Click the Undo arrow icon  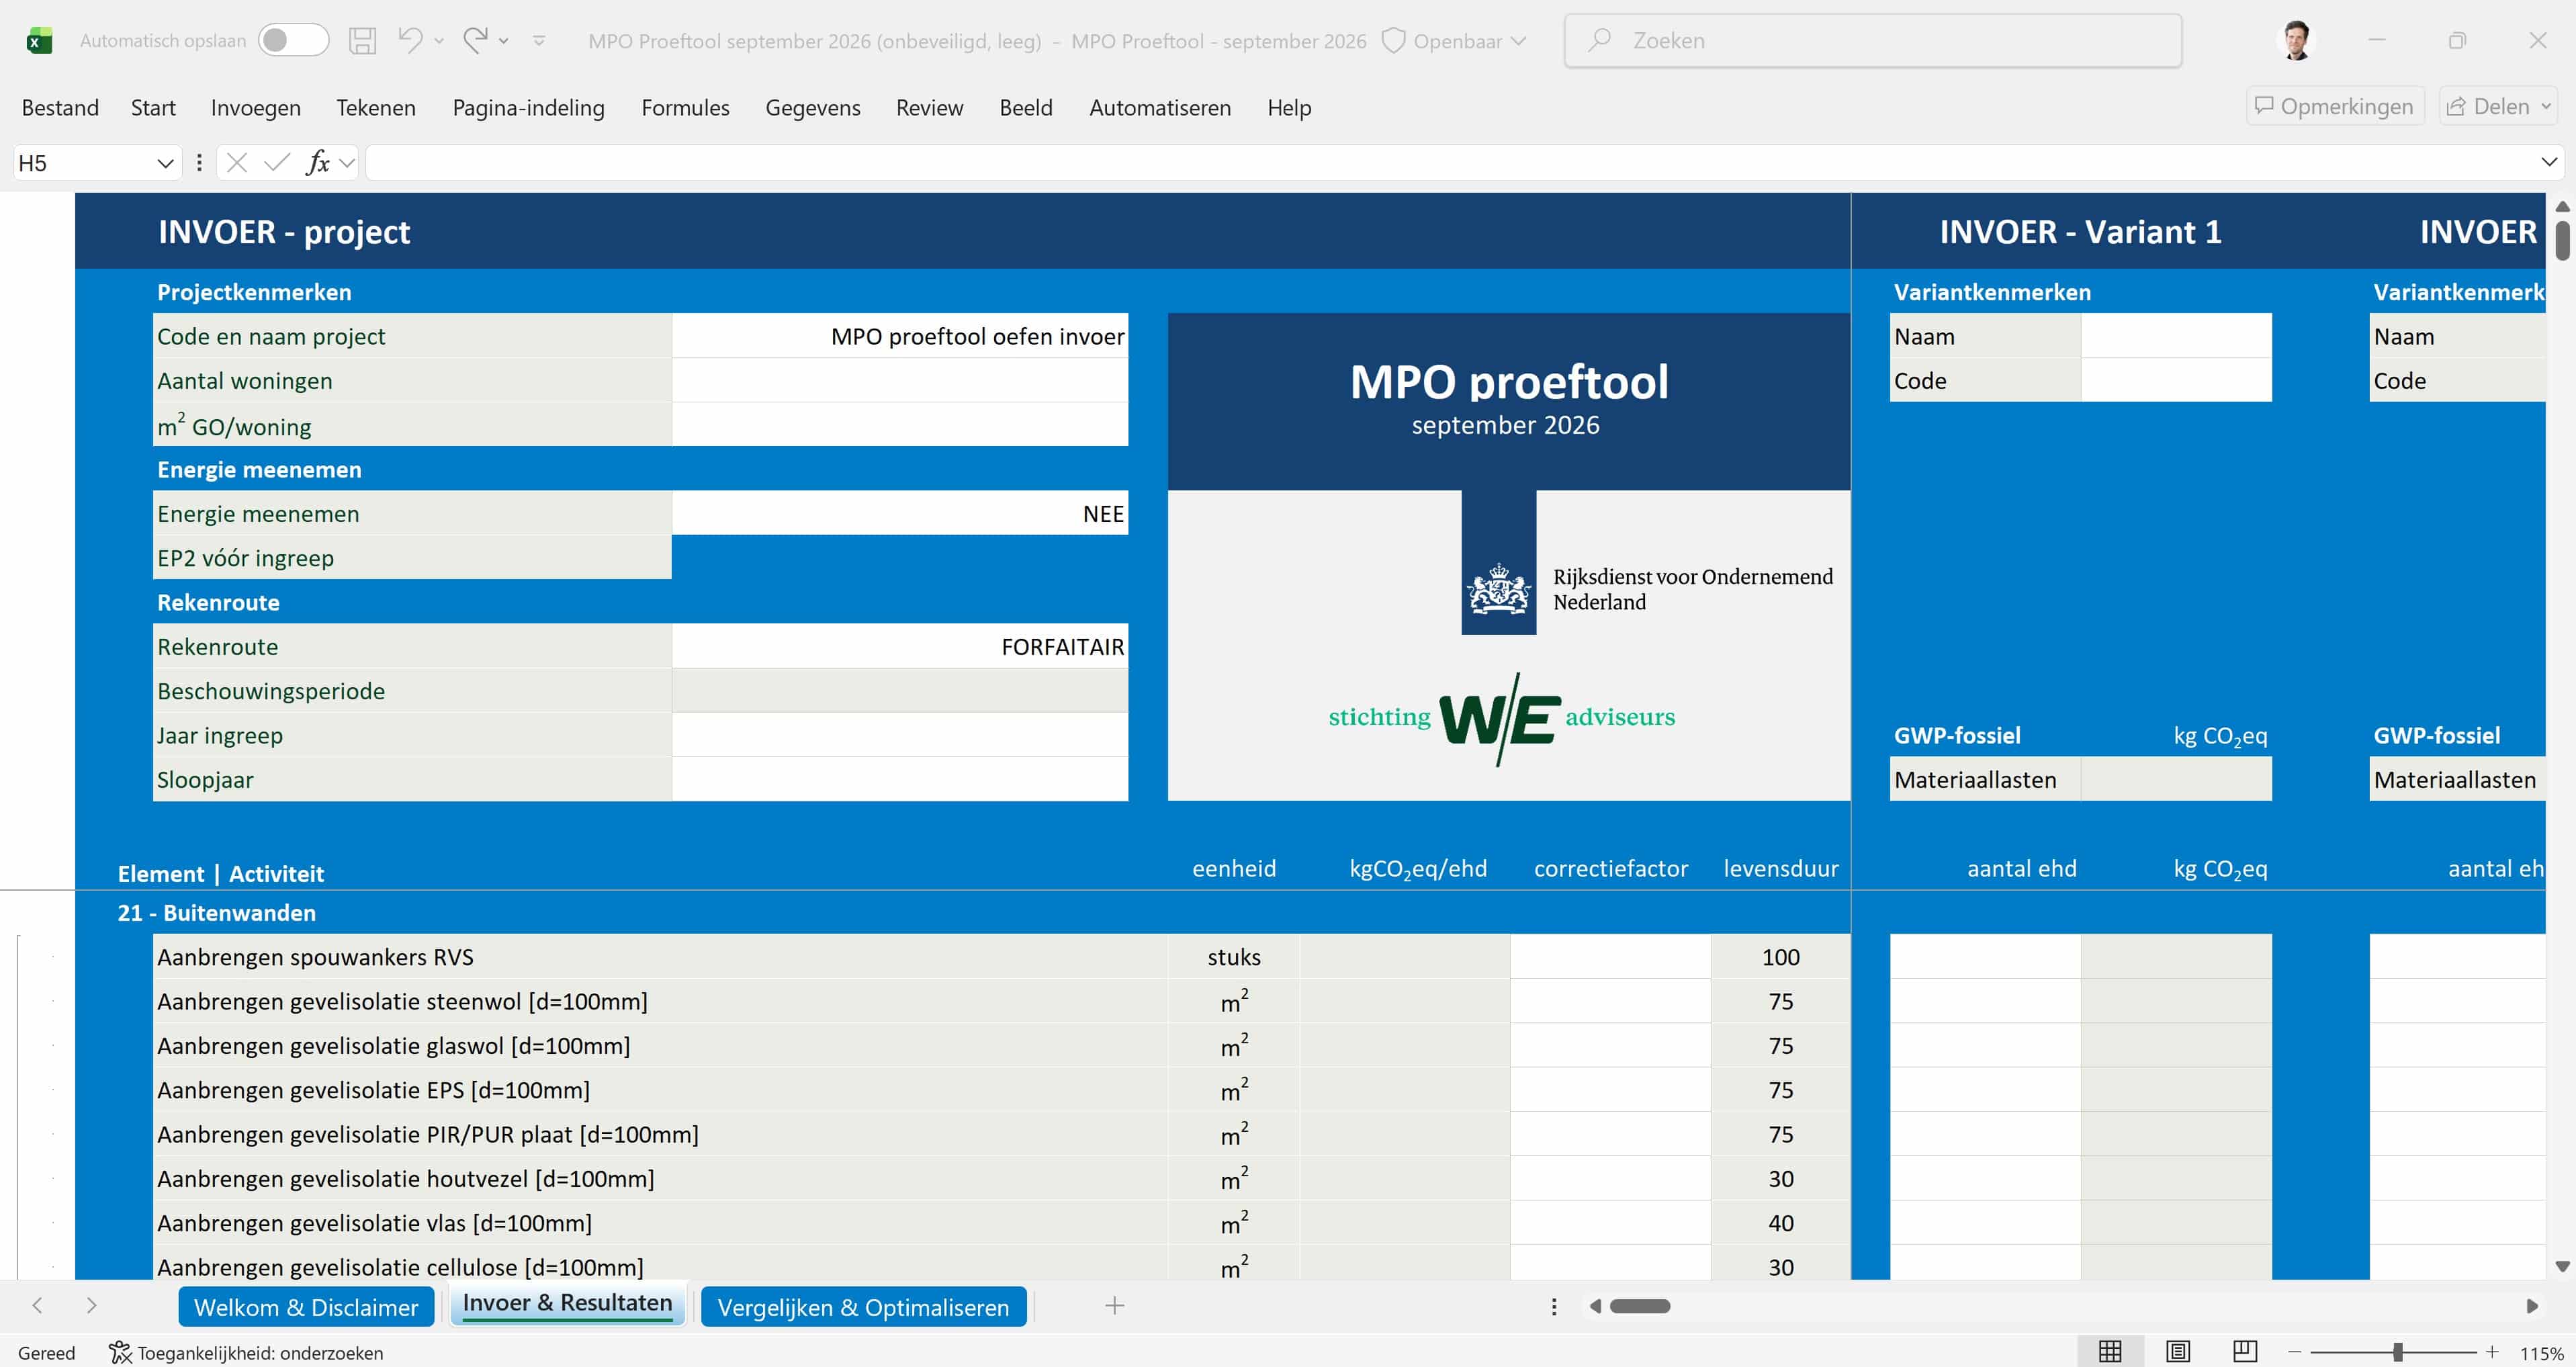click(410, 40)
